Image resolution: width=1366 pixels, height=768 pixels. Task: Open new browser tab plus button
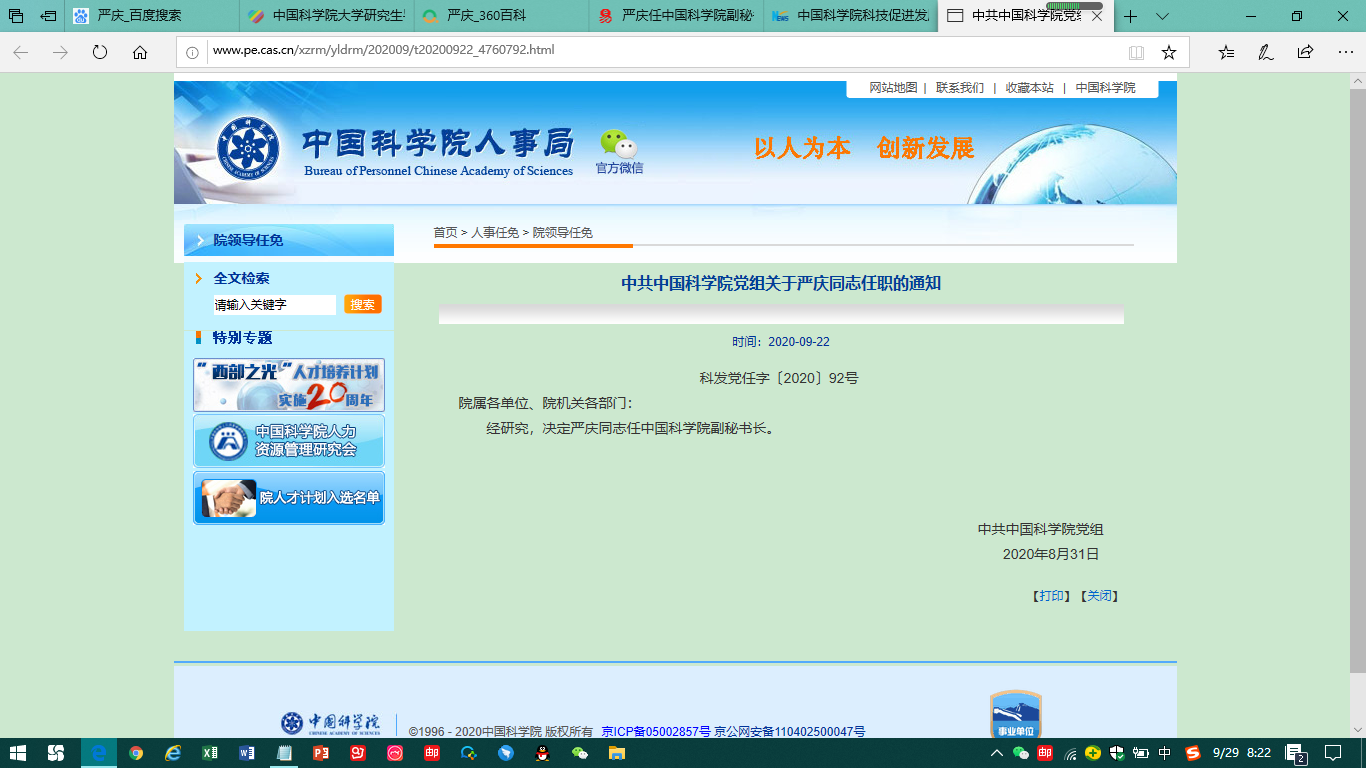(x=1131, y=16)
